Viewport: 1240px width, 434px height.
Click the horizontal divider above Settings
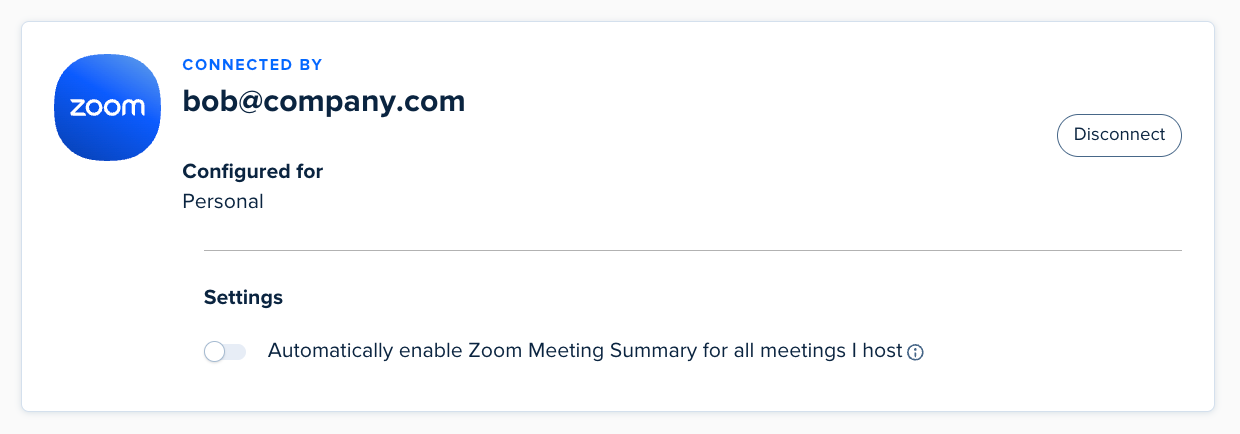693,250
